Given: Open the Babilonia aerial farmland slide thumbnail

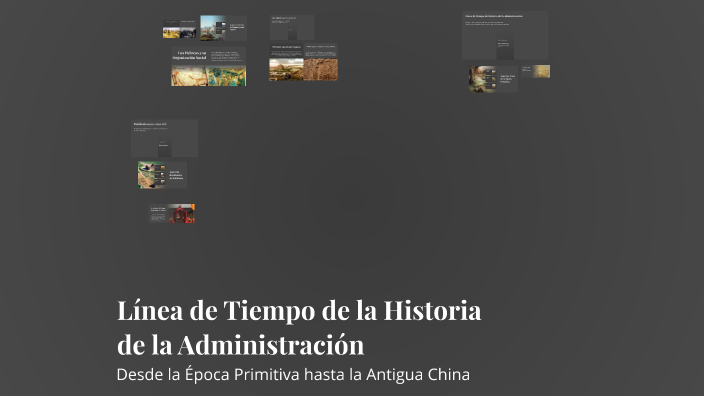Looking at the screenshot, I should point(162,175).
